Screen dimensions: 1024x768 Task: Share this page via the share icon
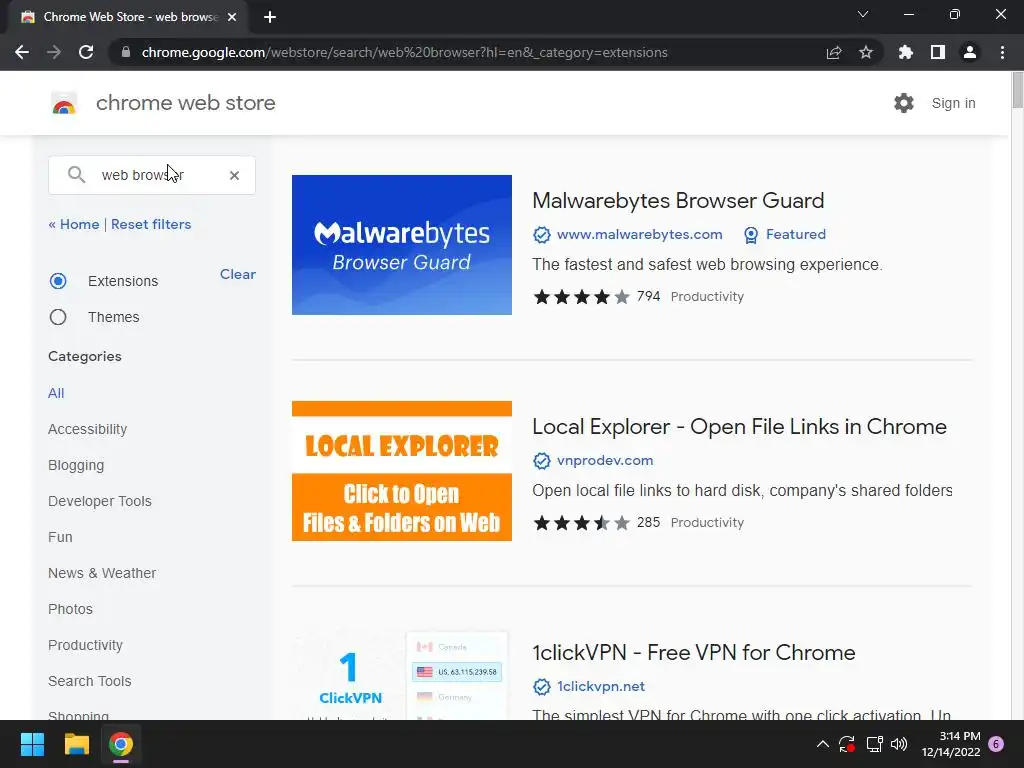834,52
